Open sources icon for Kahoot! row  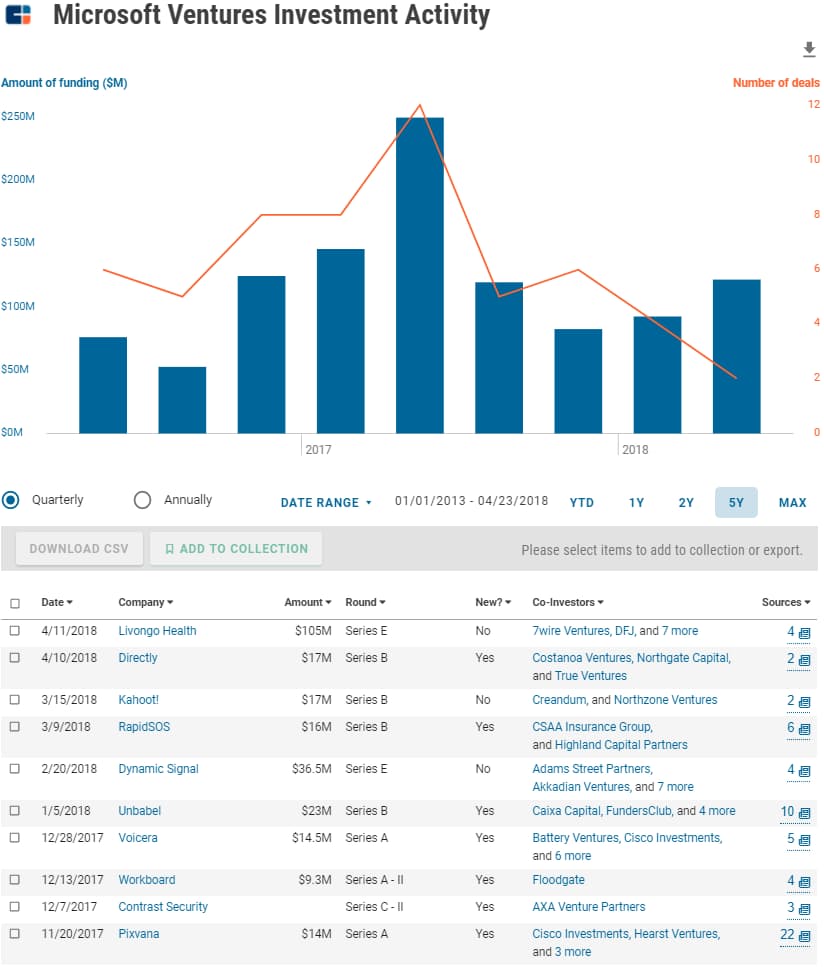click(x=805, y=701)
